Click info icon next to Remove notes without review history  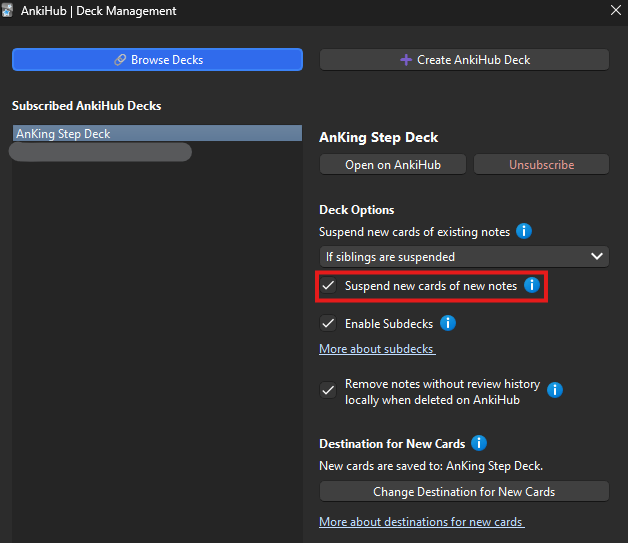555,390
